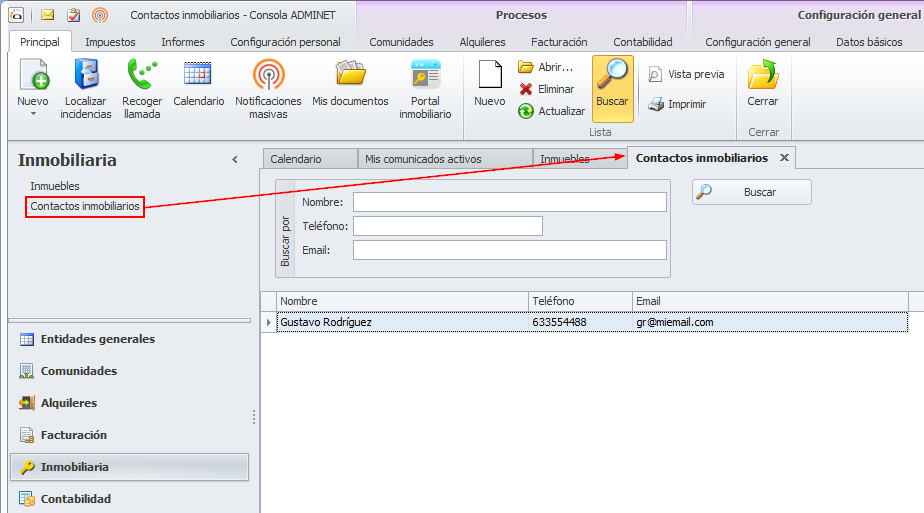Click the vertical splitter dots grip

(254, 417)
